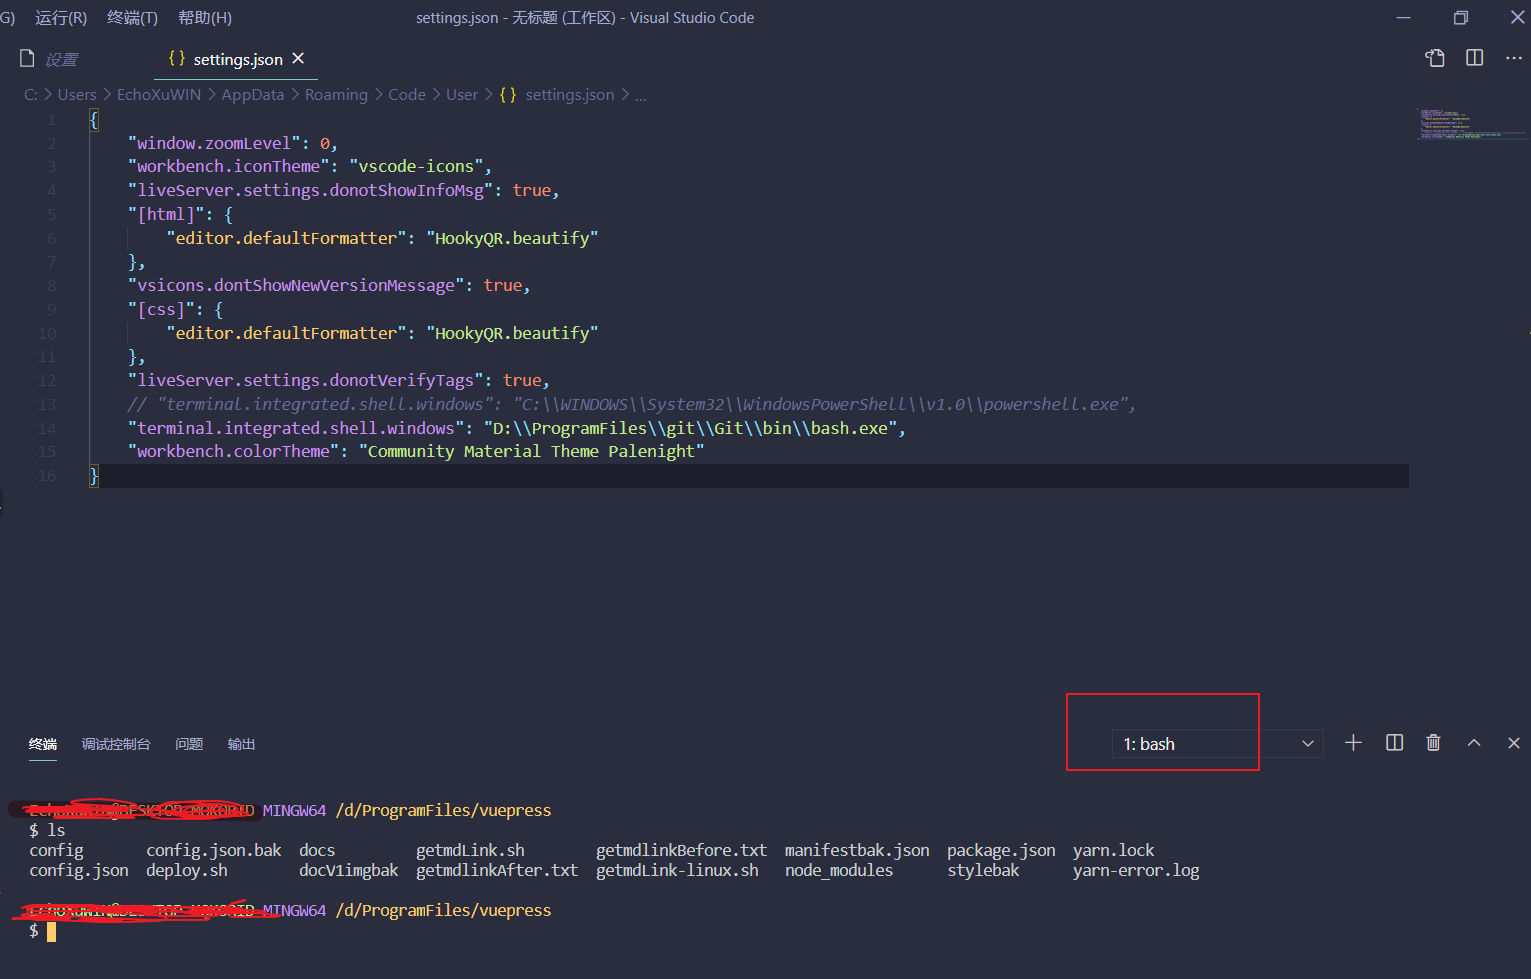Switch to the 调试控制台 panel tab
The image size is (1531, 979).
click(116, 744)
